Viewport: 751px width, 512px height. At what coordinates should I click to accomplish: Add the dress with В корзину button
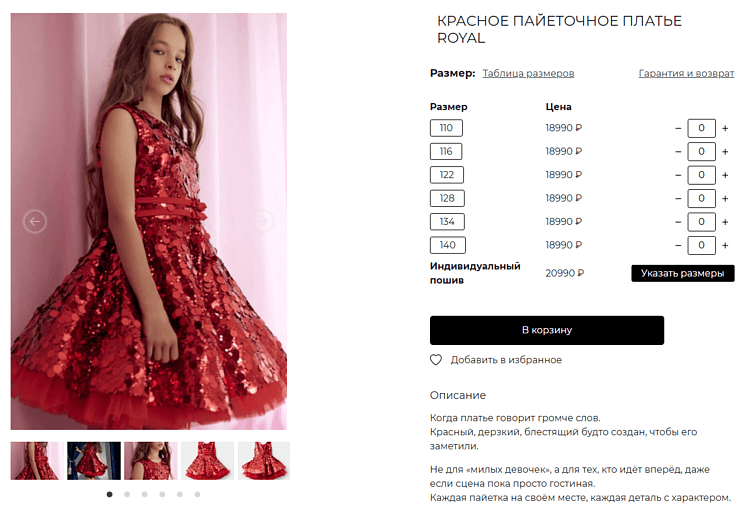click(547, 330)
